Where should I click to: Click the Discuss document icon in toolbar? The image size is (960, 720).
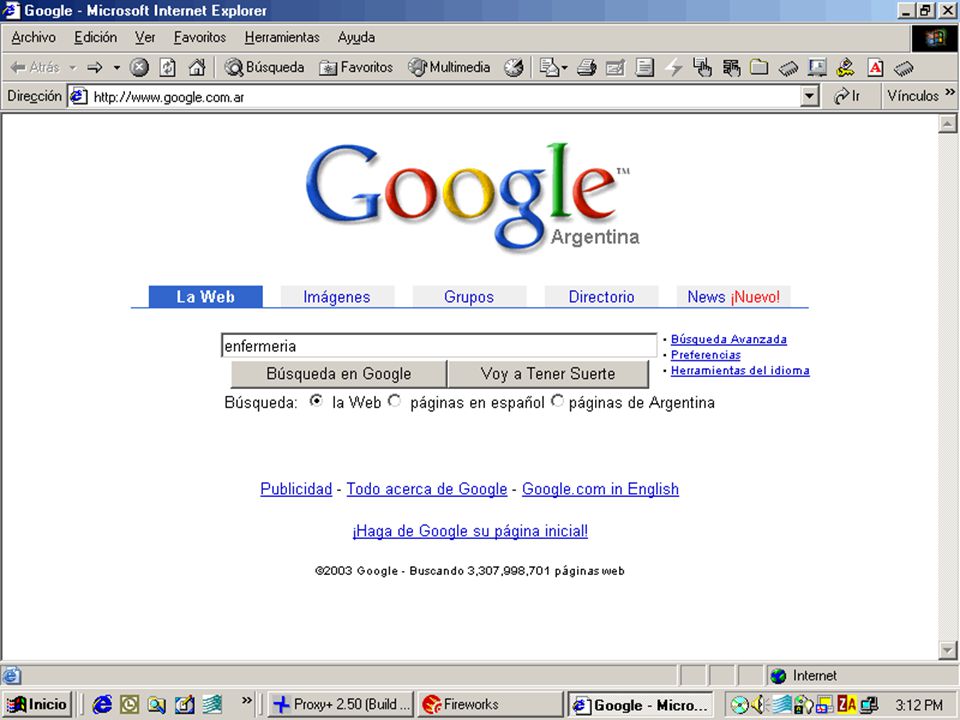[x=644, y=67]
